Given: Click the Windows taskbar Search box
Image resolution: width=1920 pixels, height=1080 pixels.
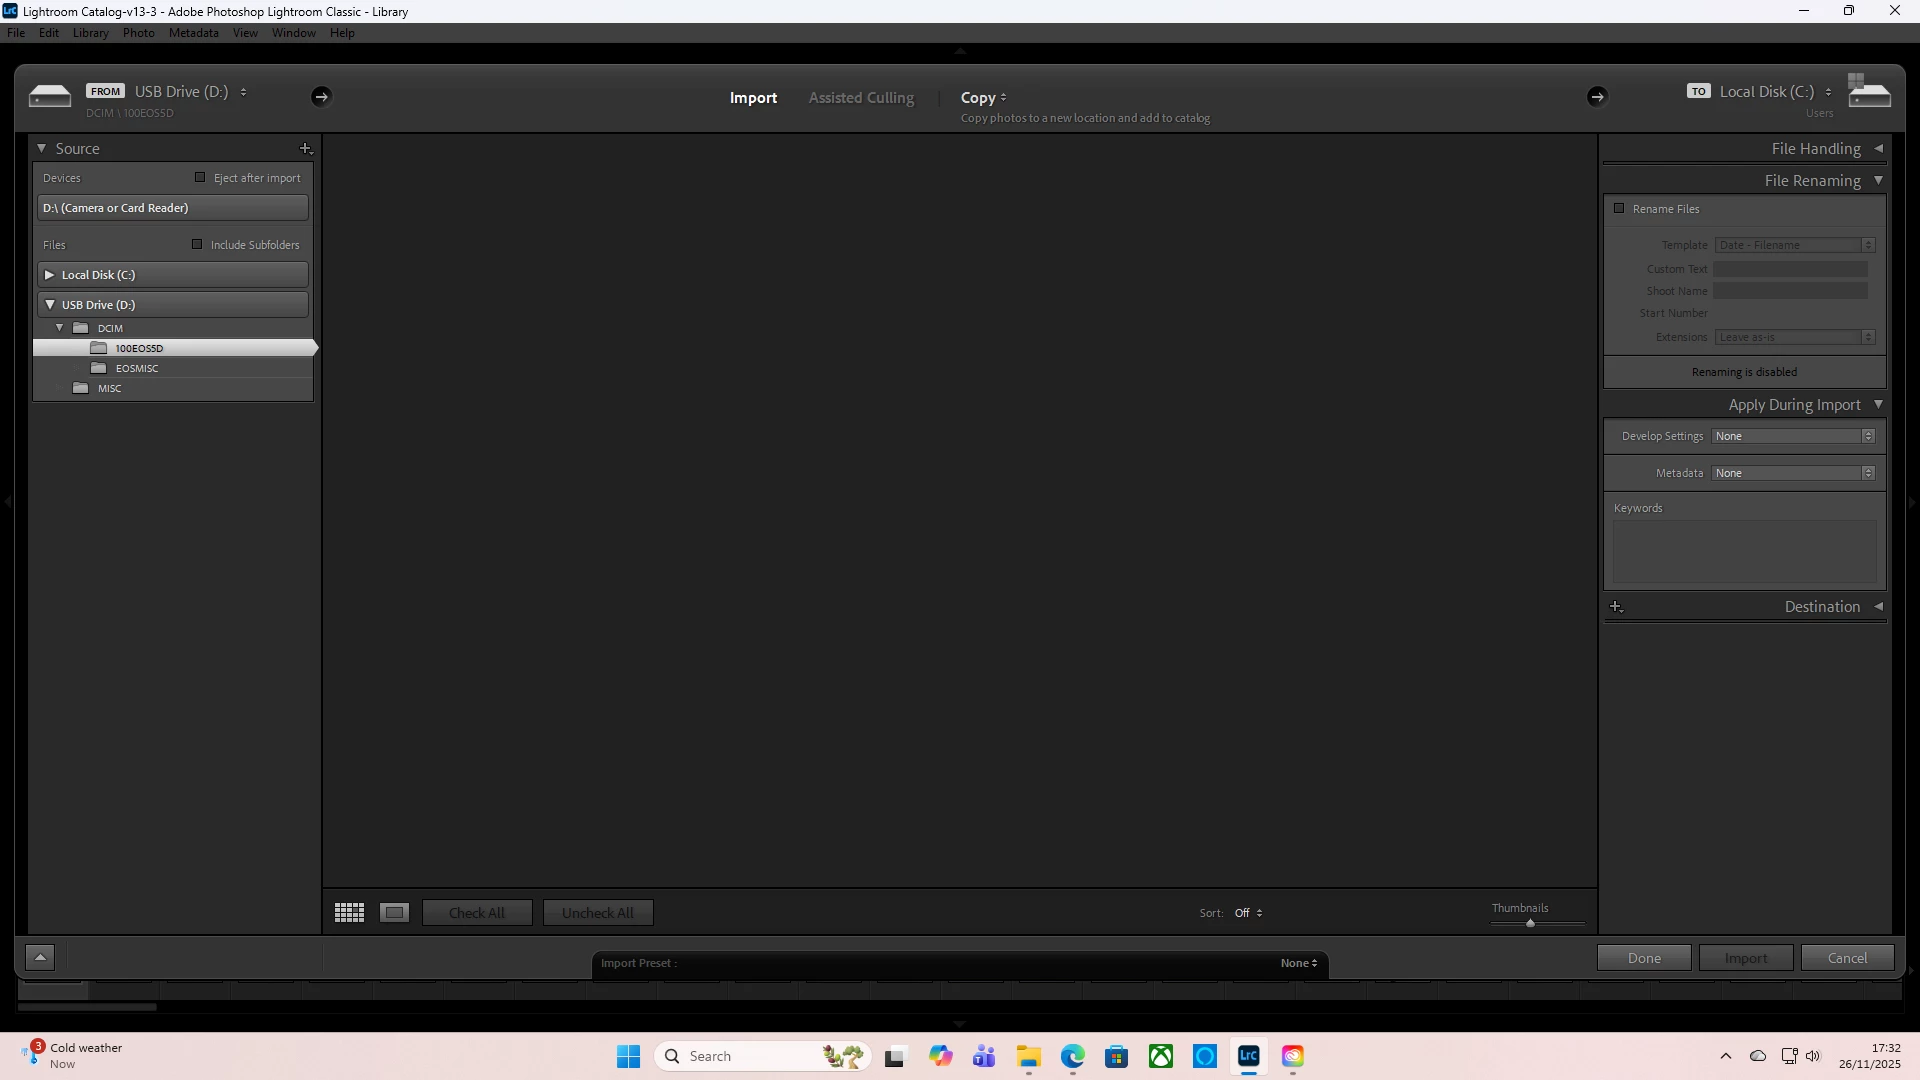Looking at the screenshot, I should pyautogui.click(x=763, y=1056).
